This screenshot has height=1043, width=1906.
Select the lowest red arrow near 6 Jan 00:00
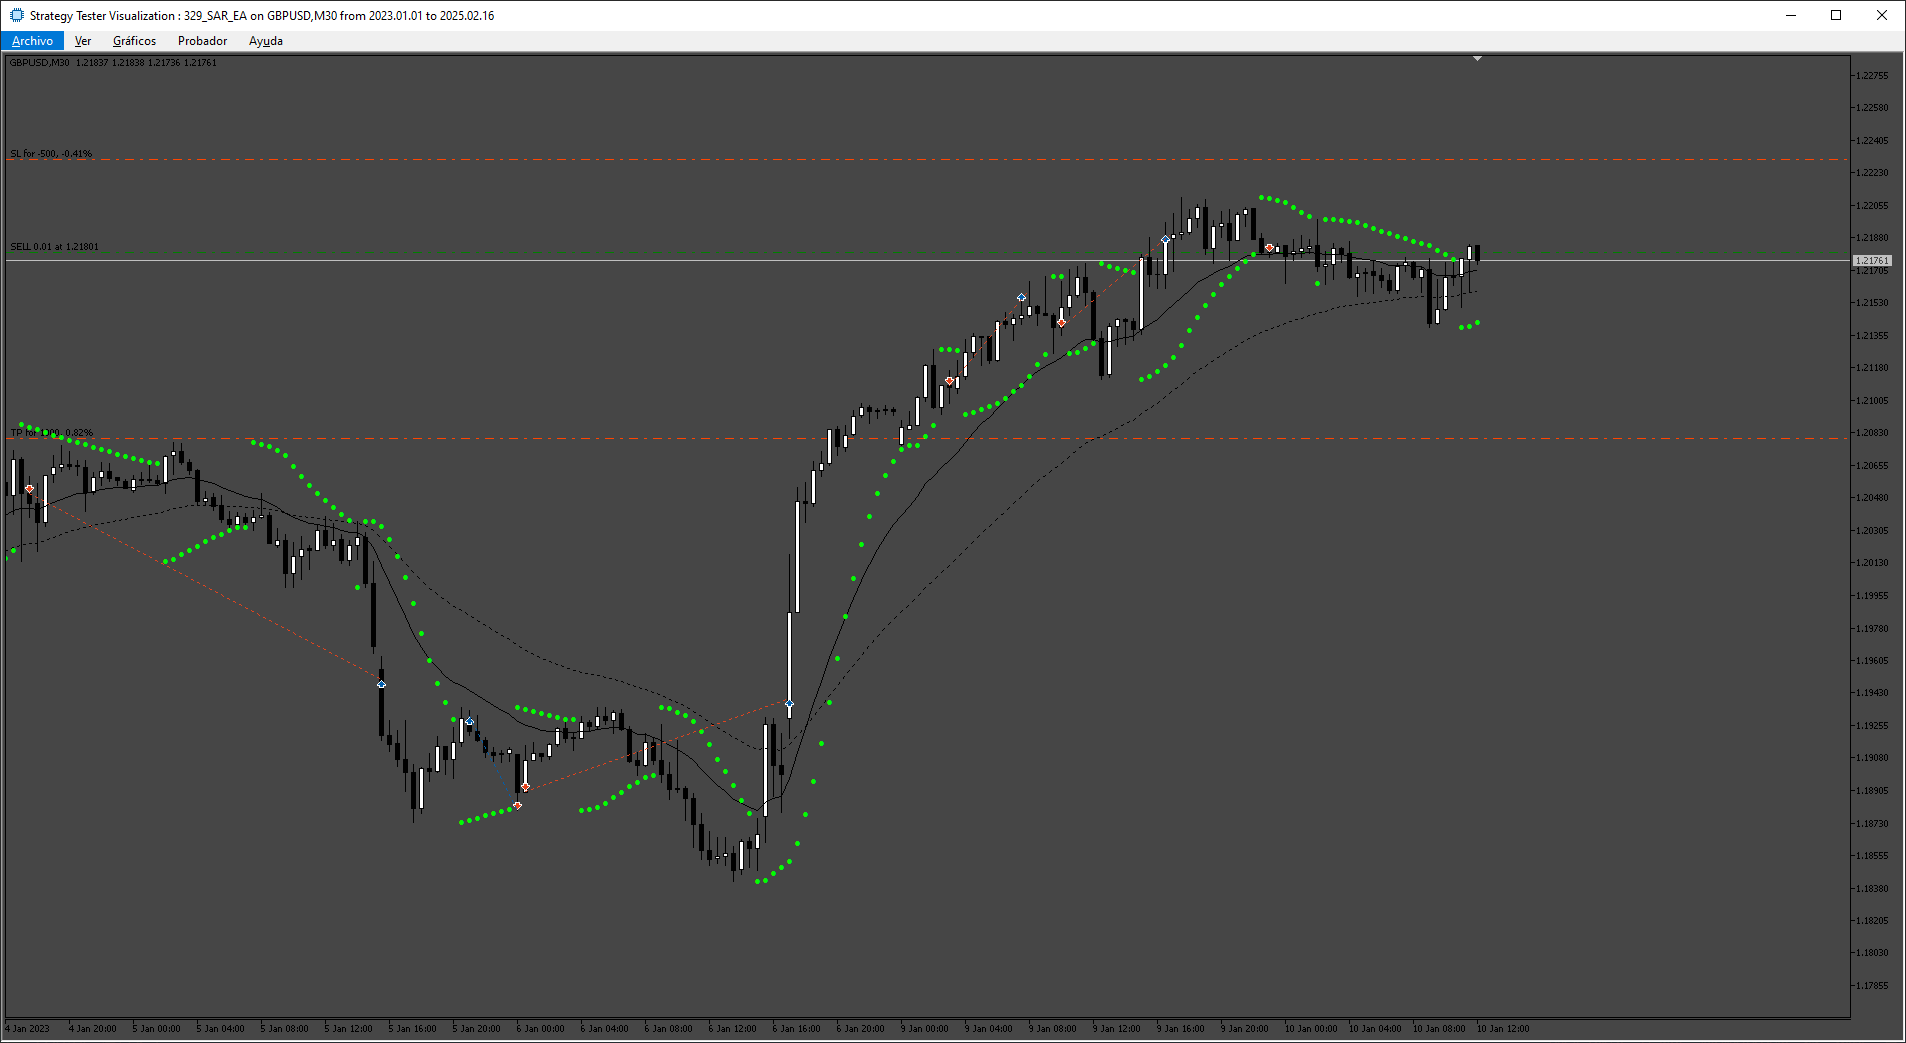pyautogui.click(x=517, y=805)
